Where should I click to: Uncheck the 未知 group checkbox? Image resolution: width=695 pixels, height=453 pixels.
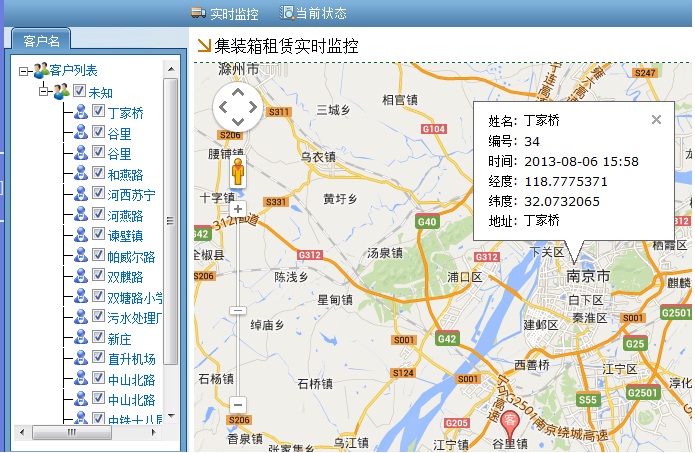point(79,90)
